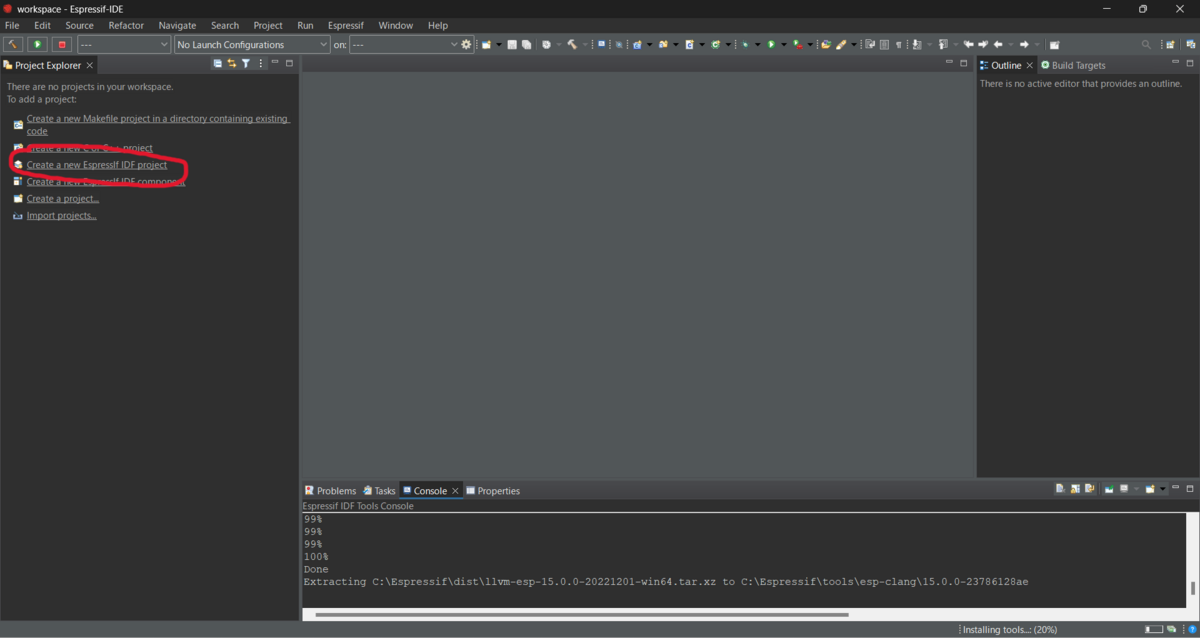Image resolution: width=1200 pixels, height=638 pixels.
Task: Toggle Link with Editor in Project Explorer
Action: 232,64
